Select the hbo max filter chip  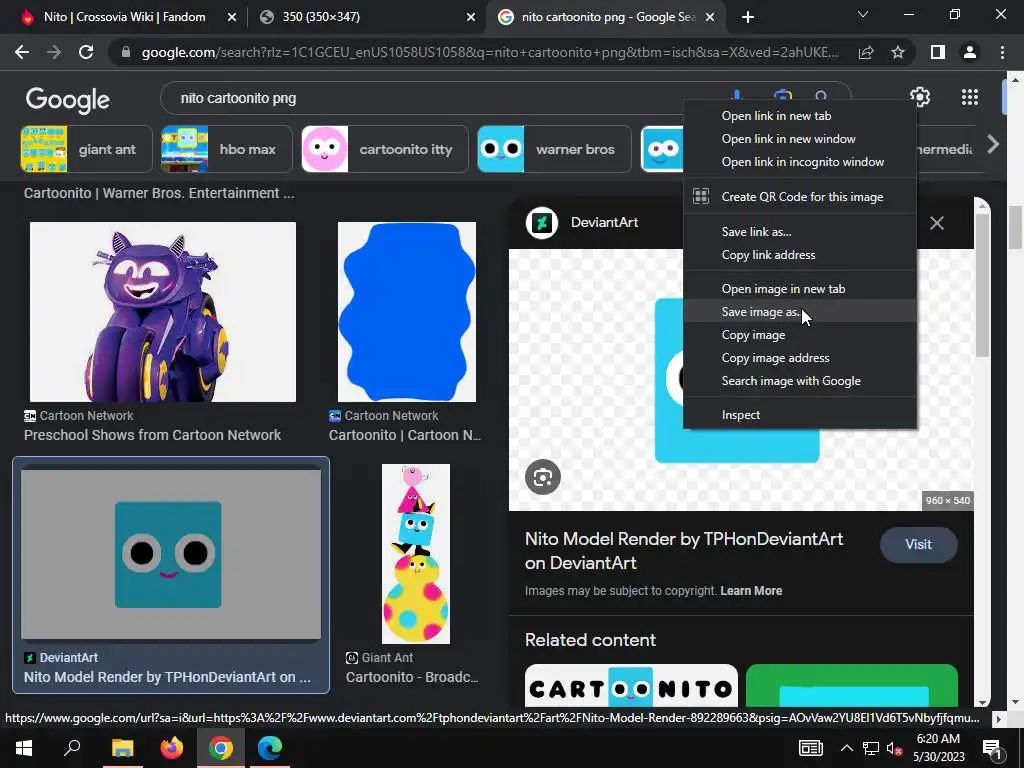227,149
